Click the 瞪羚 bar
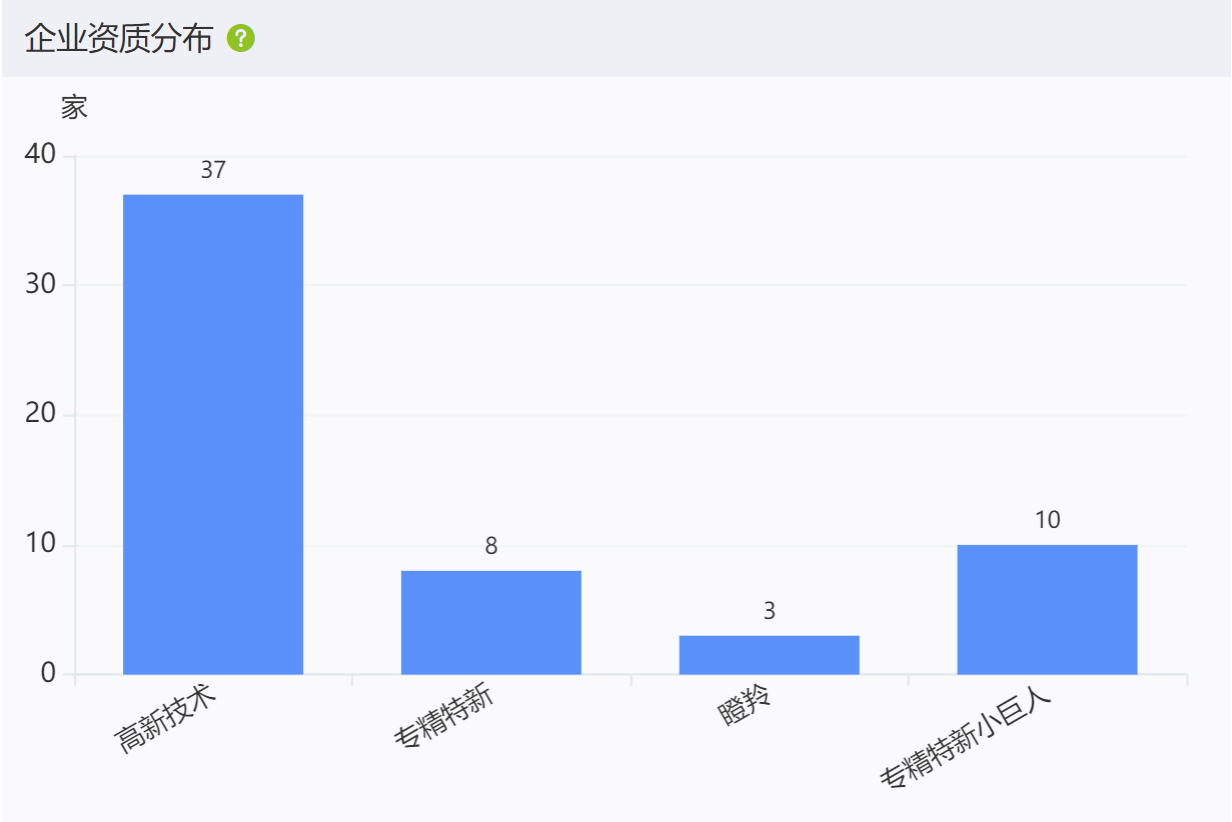 pyautogui.click(x=769, y=655)
